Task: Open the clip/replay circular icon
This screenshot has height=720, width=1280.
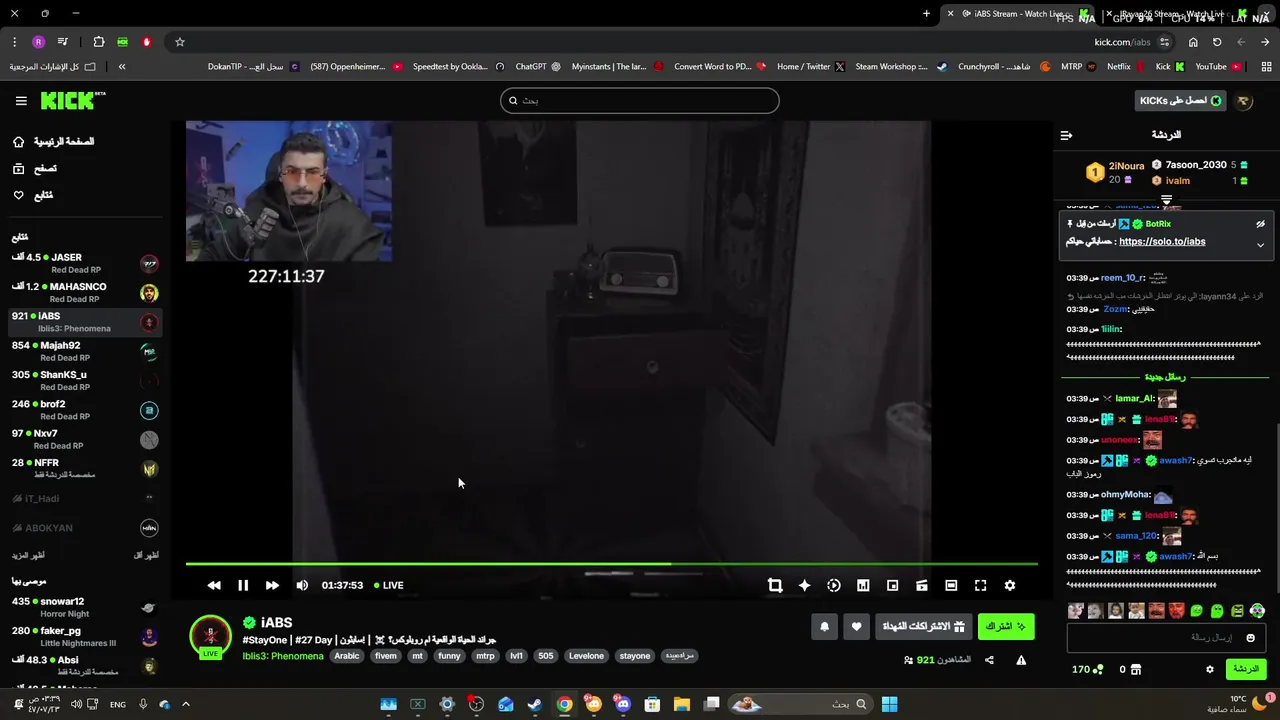Action: (x=834, y=585)
